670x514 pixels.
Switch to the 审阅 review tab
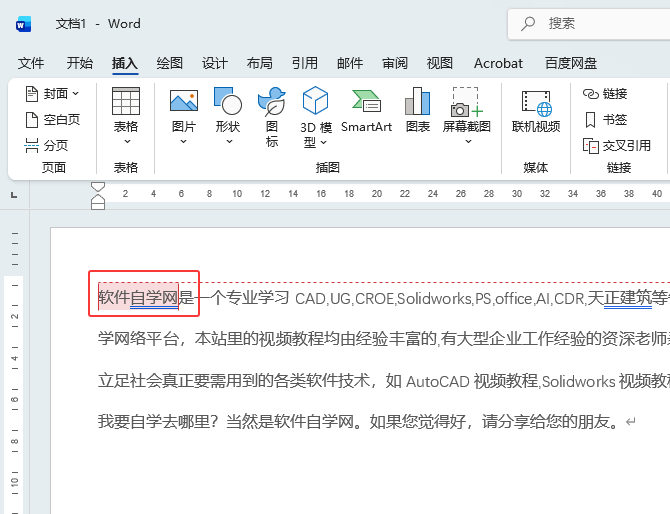click(395, 63)
